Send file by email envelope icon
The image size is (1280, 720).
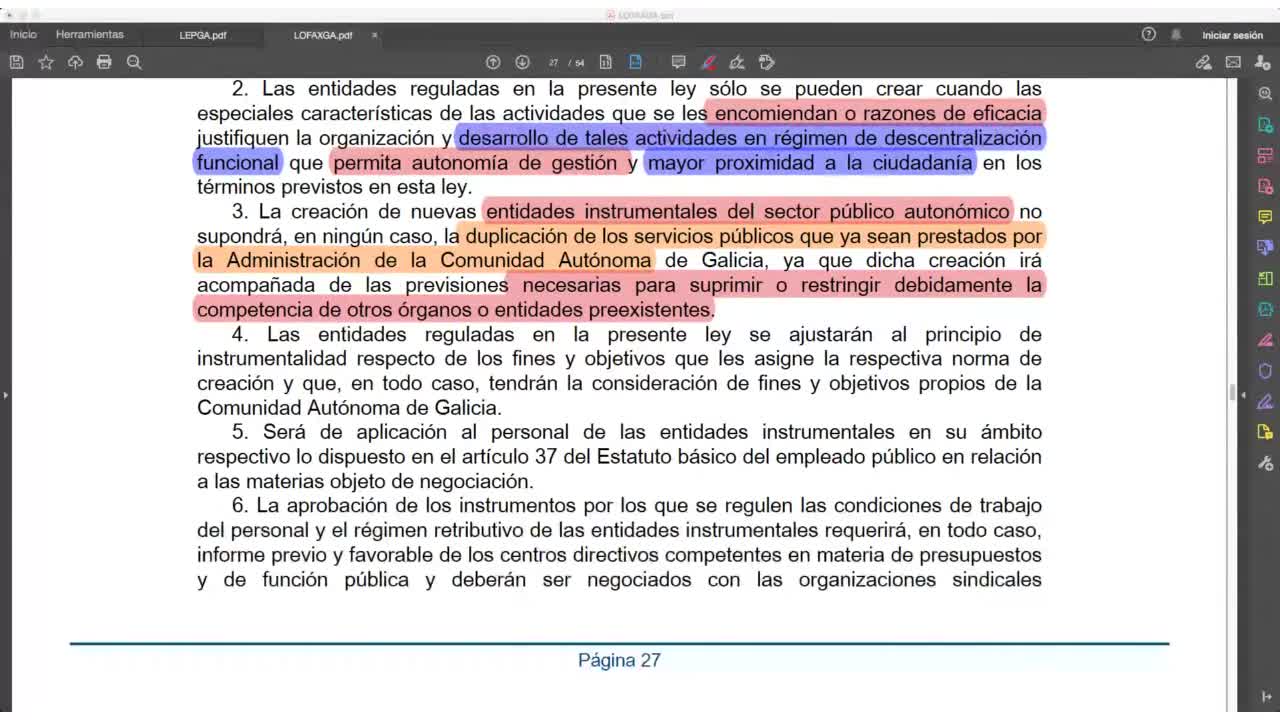point(1233,62)
